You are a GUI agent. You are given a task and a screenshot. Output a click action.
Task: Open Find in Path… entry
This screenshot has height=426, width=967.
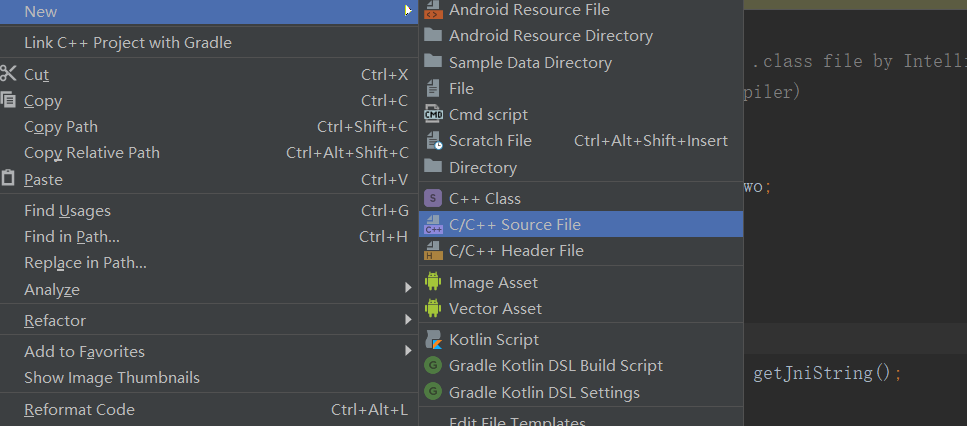209,237
